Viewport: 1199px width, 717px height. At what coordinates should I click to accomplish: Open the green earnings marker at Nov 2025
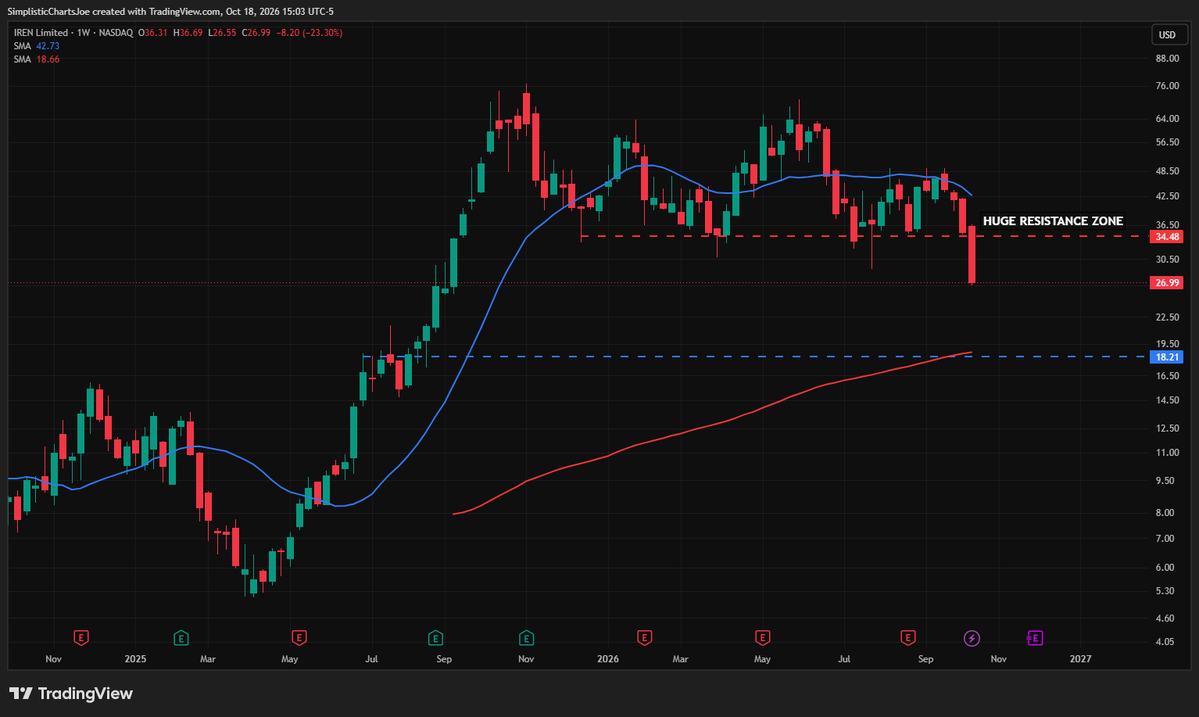coord(526,638)
